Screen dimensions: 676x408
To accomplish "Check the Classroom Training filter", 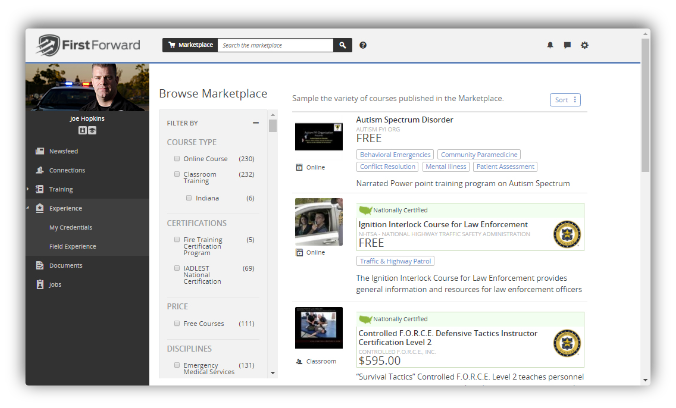I will coord(177,174).
